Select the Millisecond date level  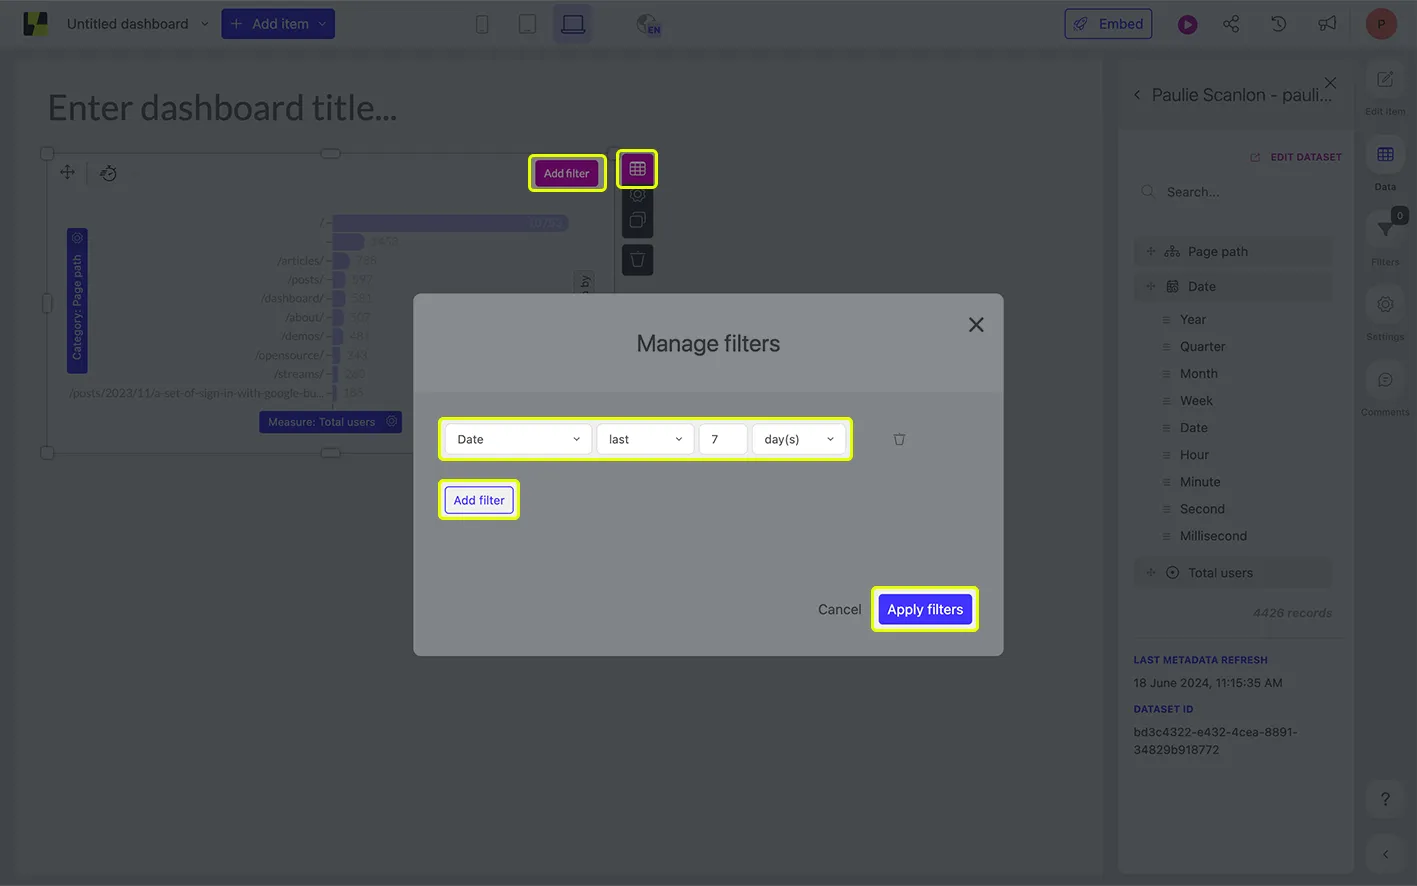[x=1213, y=535]
